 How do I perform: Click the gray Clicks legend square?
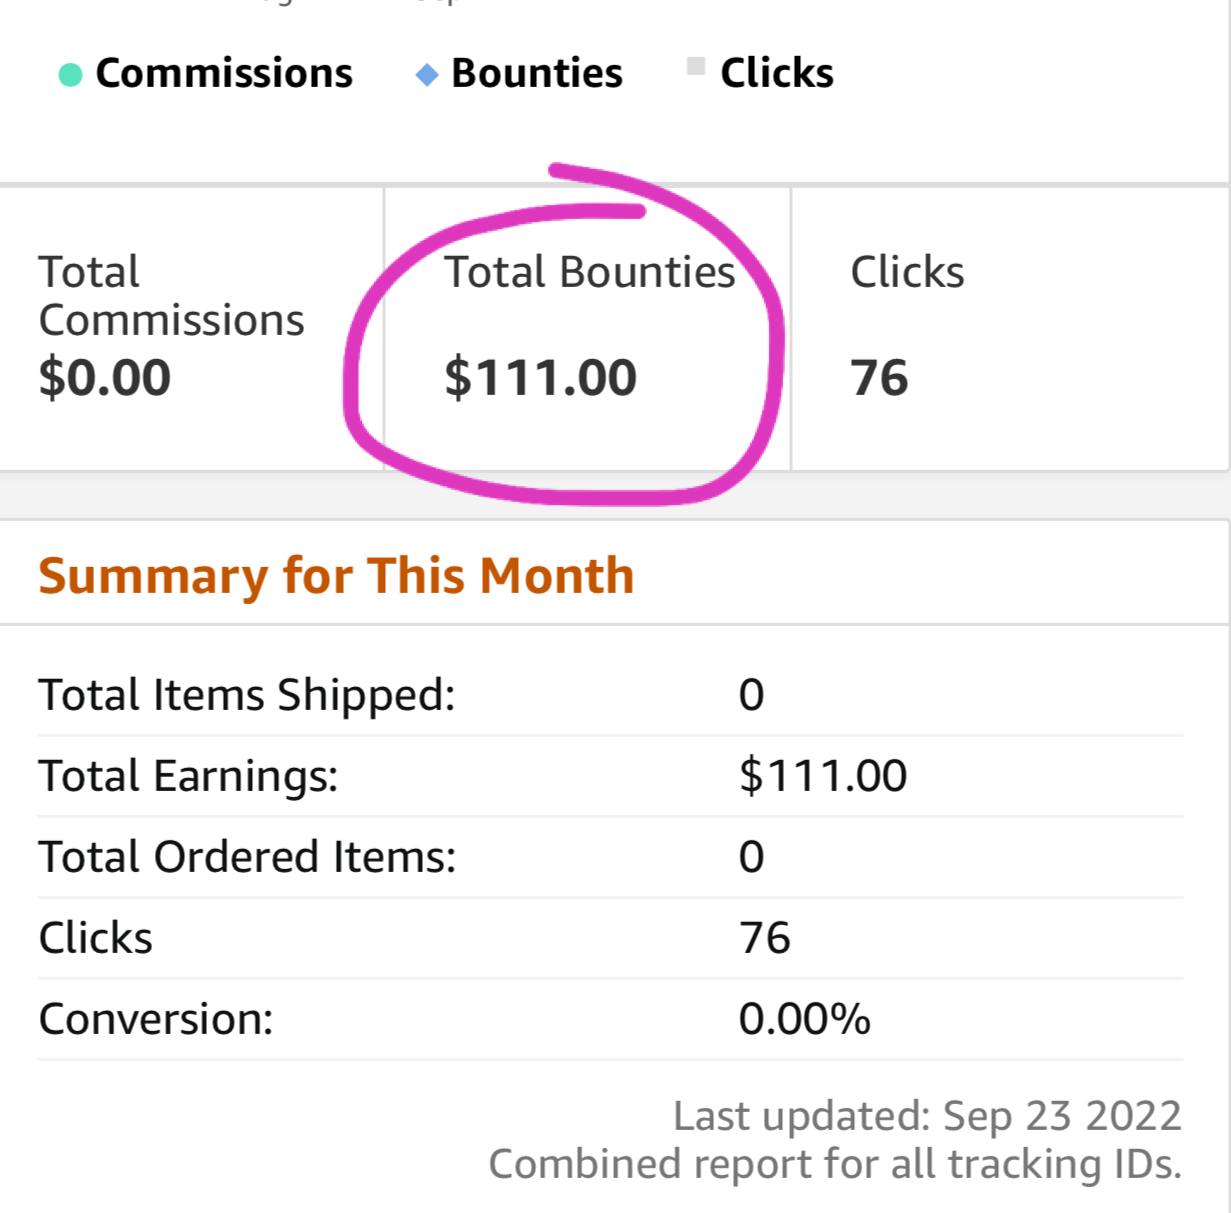[696, 67]
